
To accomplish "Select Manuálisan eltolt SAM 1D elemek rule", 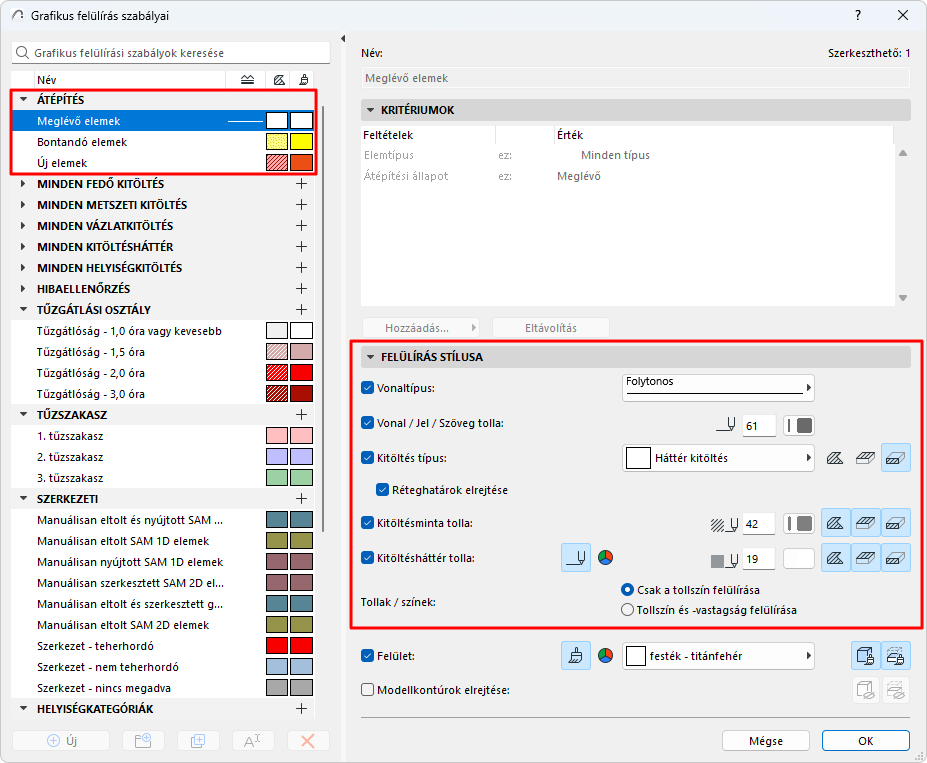I will pyautogui.click(x=163, y=541).
